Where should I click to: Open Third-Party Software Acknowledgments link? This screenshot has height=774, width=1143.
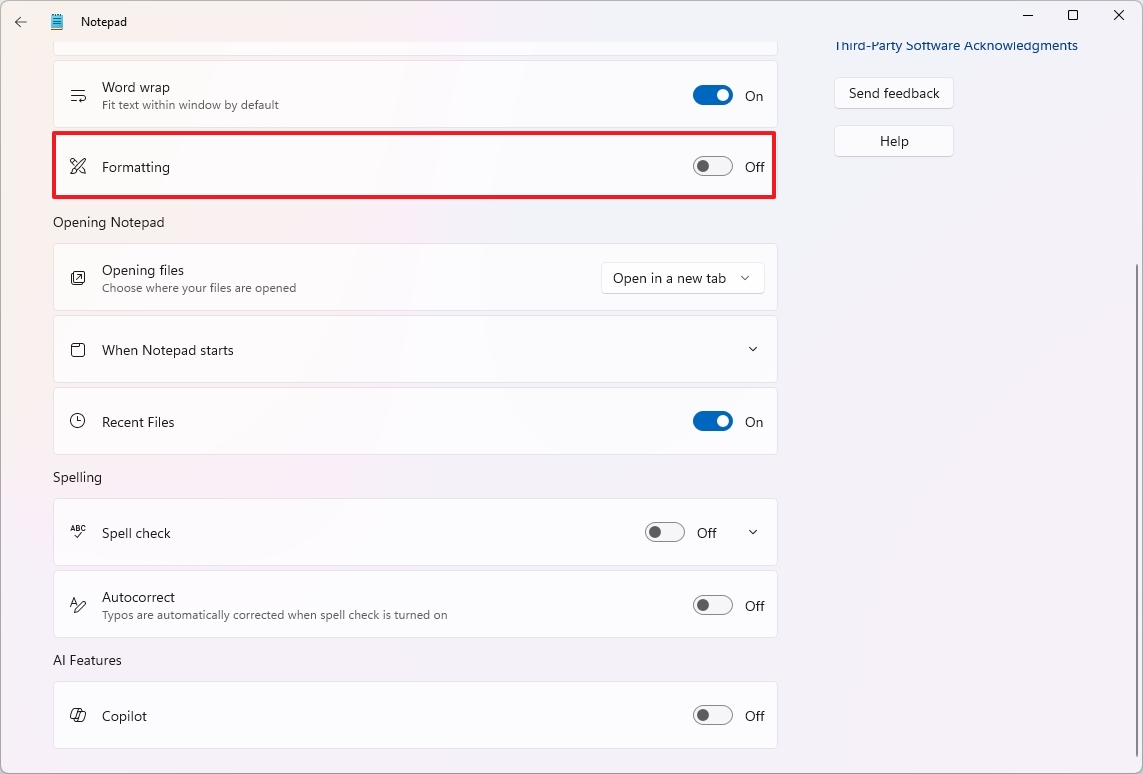(956, 45)
